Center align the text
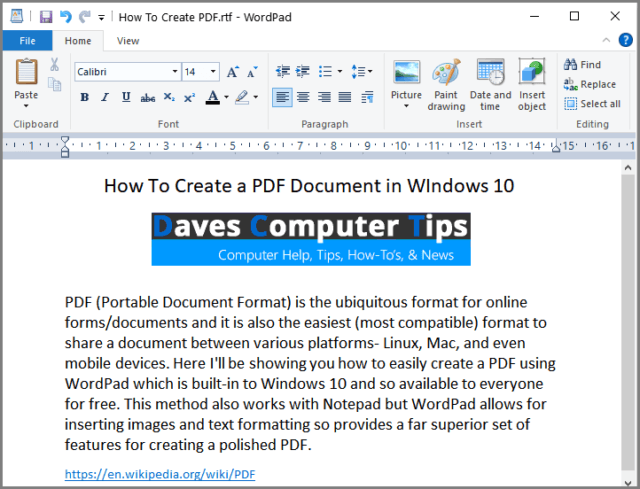The width and height of the screenshot is (640, 489). click(x=303, y=97)
